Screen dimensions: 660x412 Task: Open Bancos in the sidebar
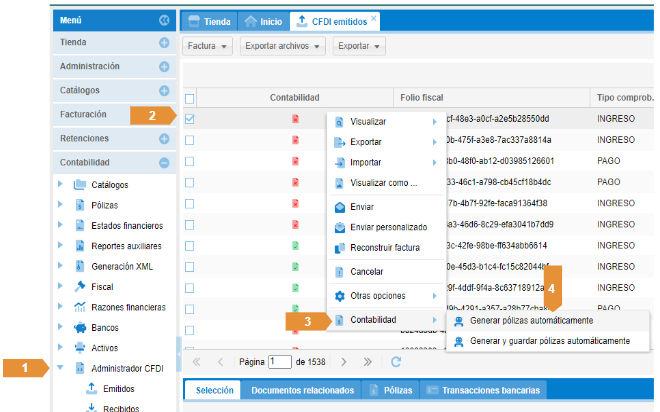tap(104, 327)
